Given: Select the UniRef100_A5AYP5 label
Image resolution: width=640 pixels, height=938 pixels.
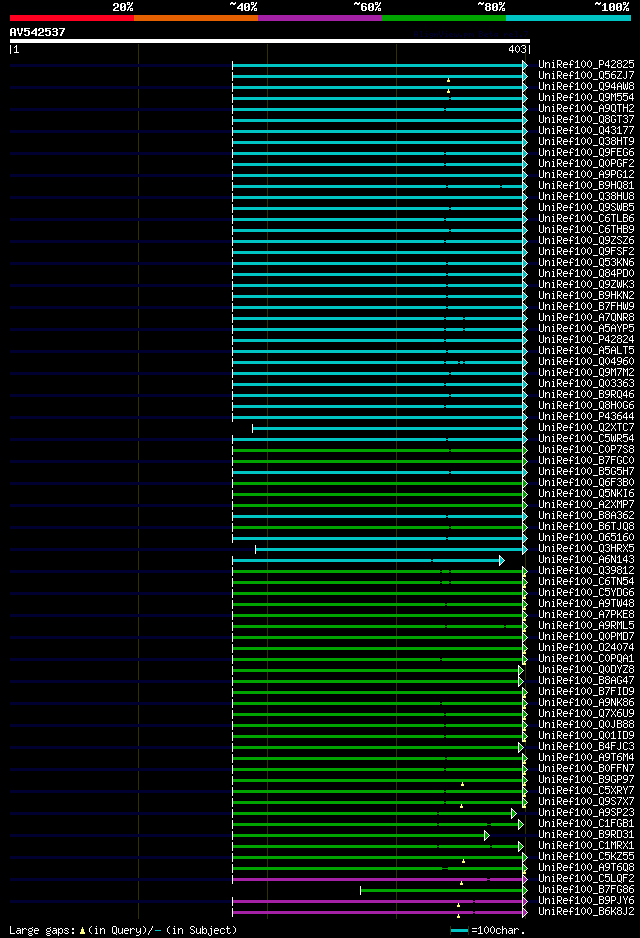Looking at the screenshot, I should [586, 329].
